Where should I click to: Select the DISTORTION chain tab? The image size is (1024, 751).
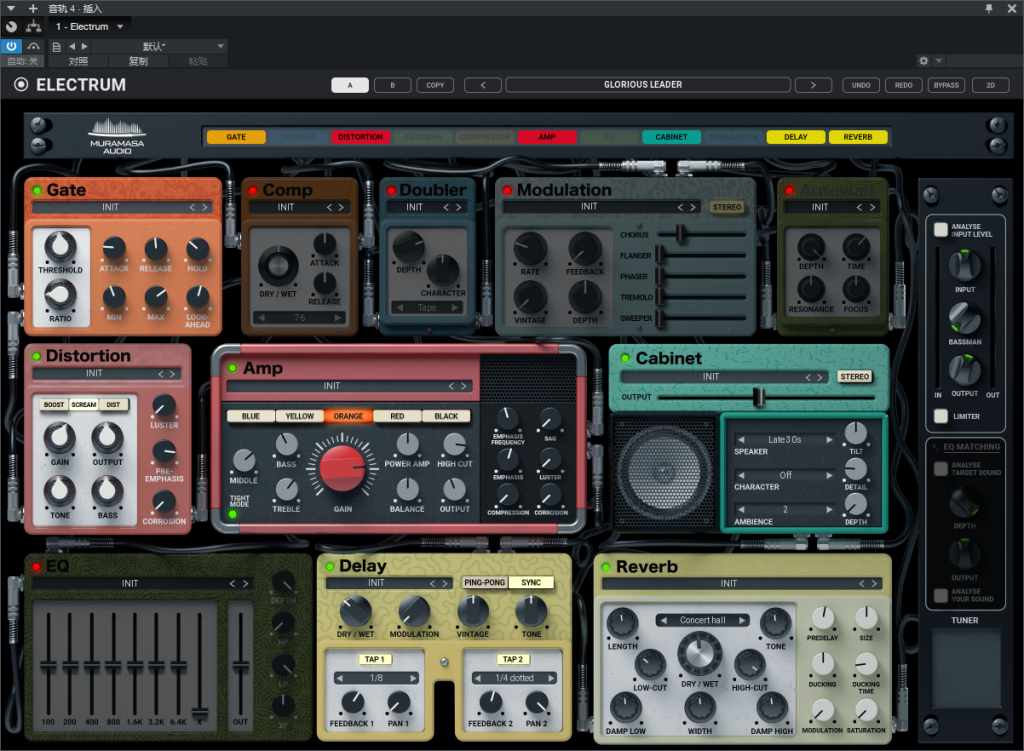pyautogui.click(x=360, y=137)
